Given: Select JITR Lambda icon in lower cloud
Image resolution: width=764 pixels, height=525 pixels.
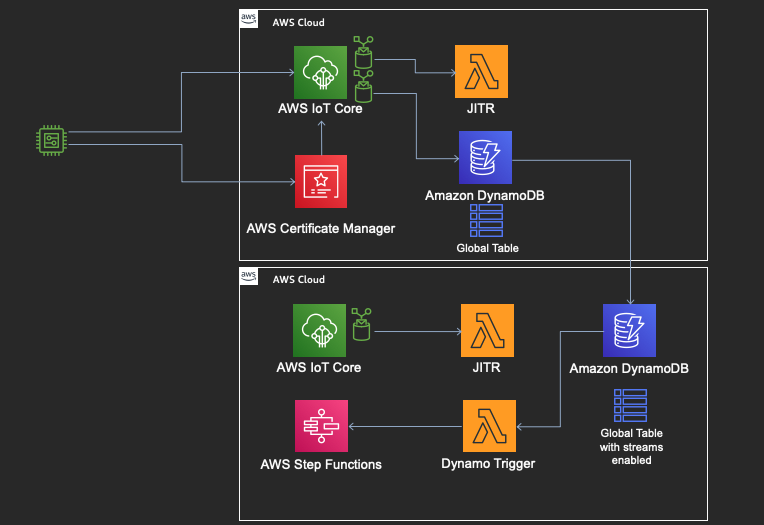Looking at the screenshot, I should point(487,331).
